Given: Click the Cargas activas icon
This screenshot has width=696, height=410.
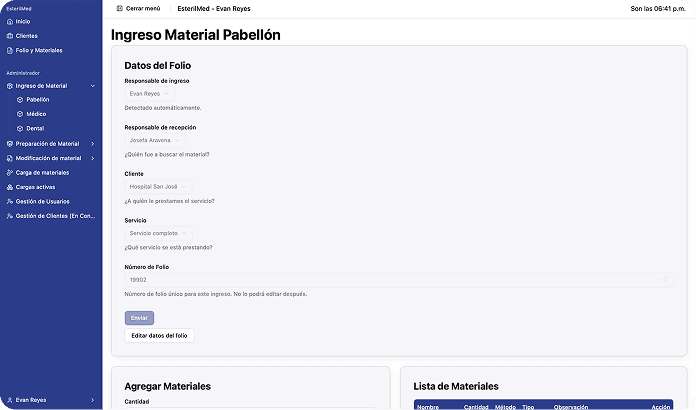Looking at the screenshot, I should (10, 187).
